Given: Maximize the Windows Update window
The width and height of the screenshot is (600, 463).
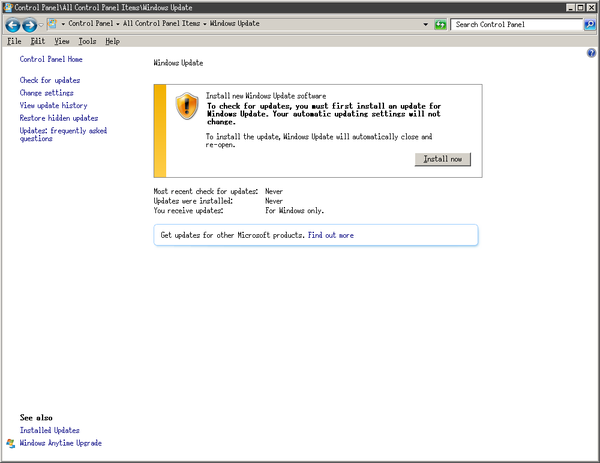Looking at the screenshot, I should click(580, 7).
